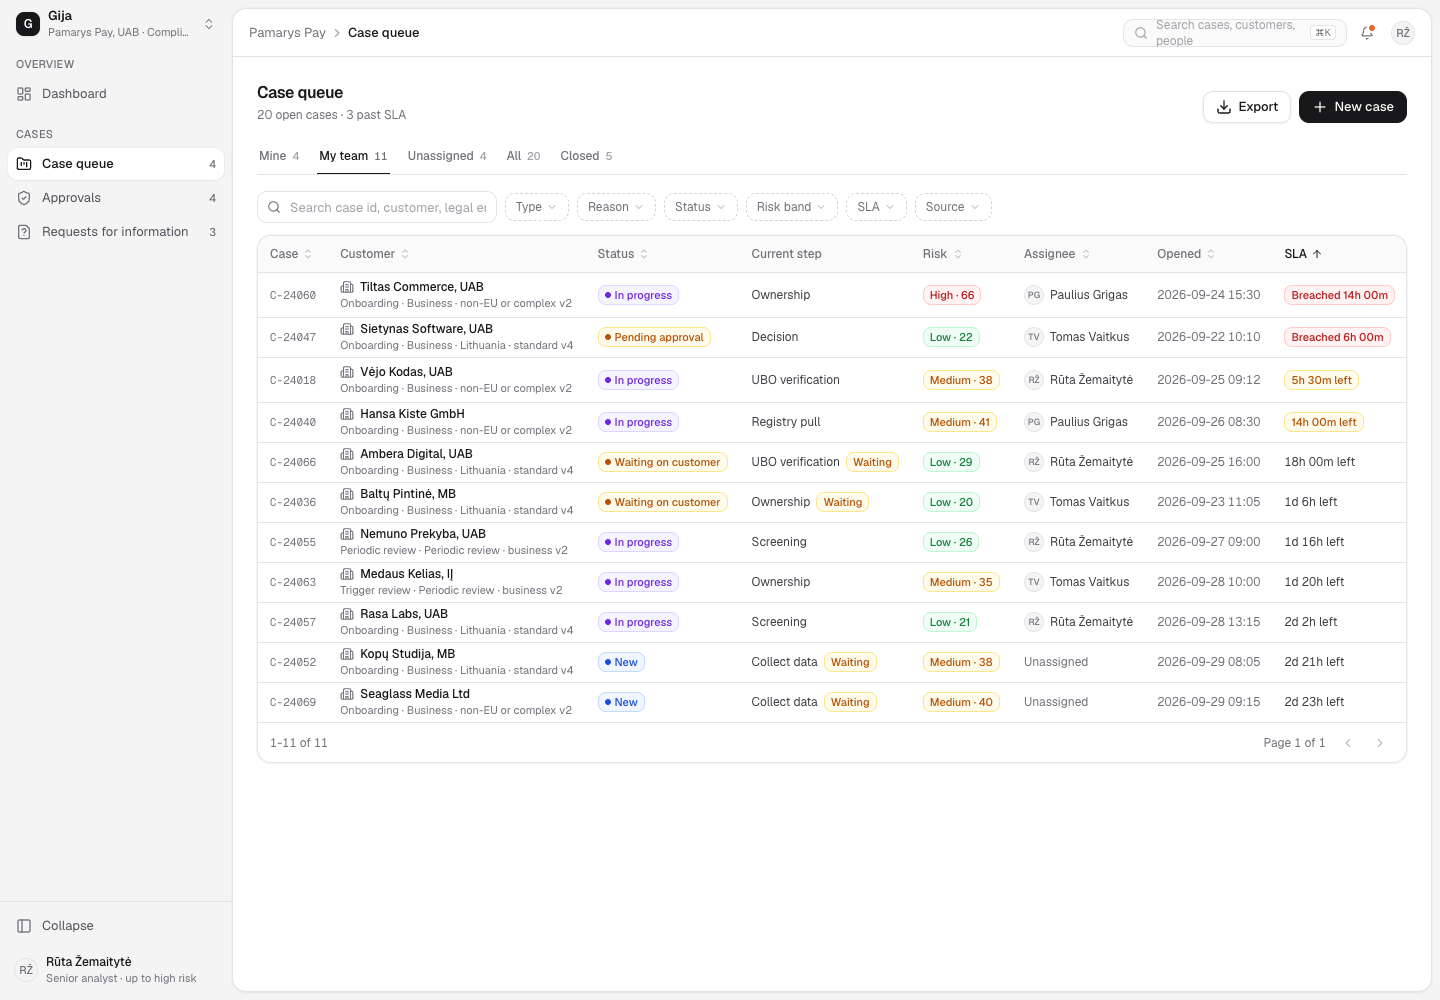Select Case queue in the sidebar
The image size is (1440, 1000).
[116, 164]
